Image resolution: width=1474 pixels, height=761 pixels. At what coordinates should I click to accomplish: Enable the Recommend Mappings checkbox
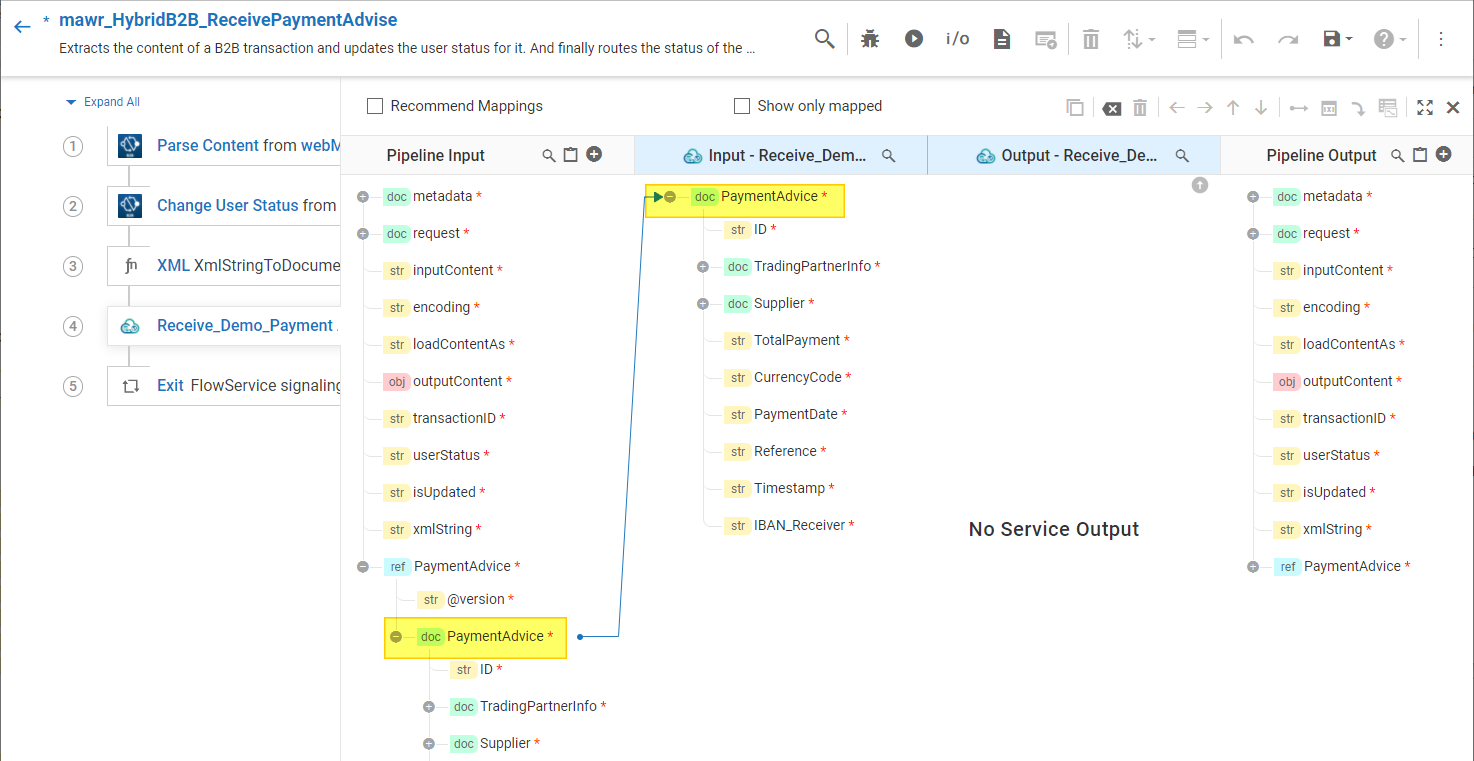375,105
